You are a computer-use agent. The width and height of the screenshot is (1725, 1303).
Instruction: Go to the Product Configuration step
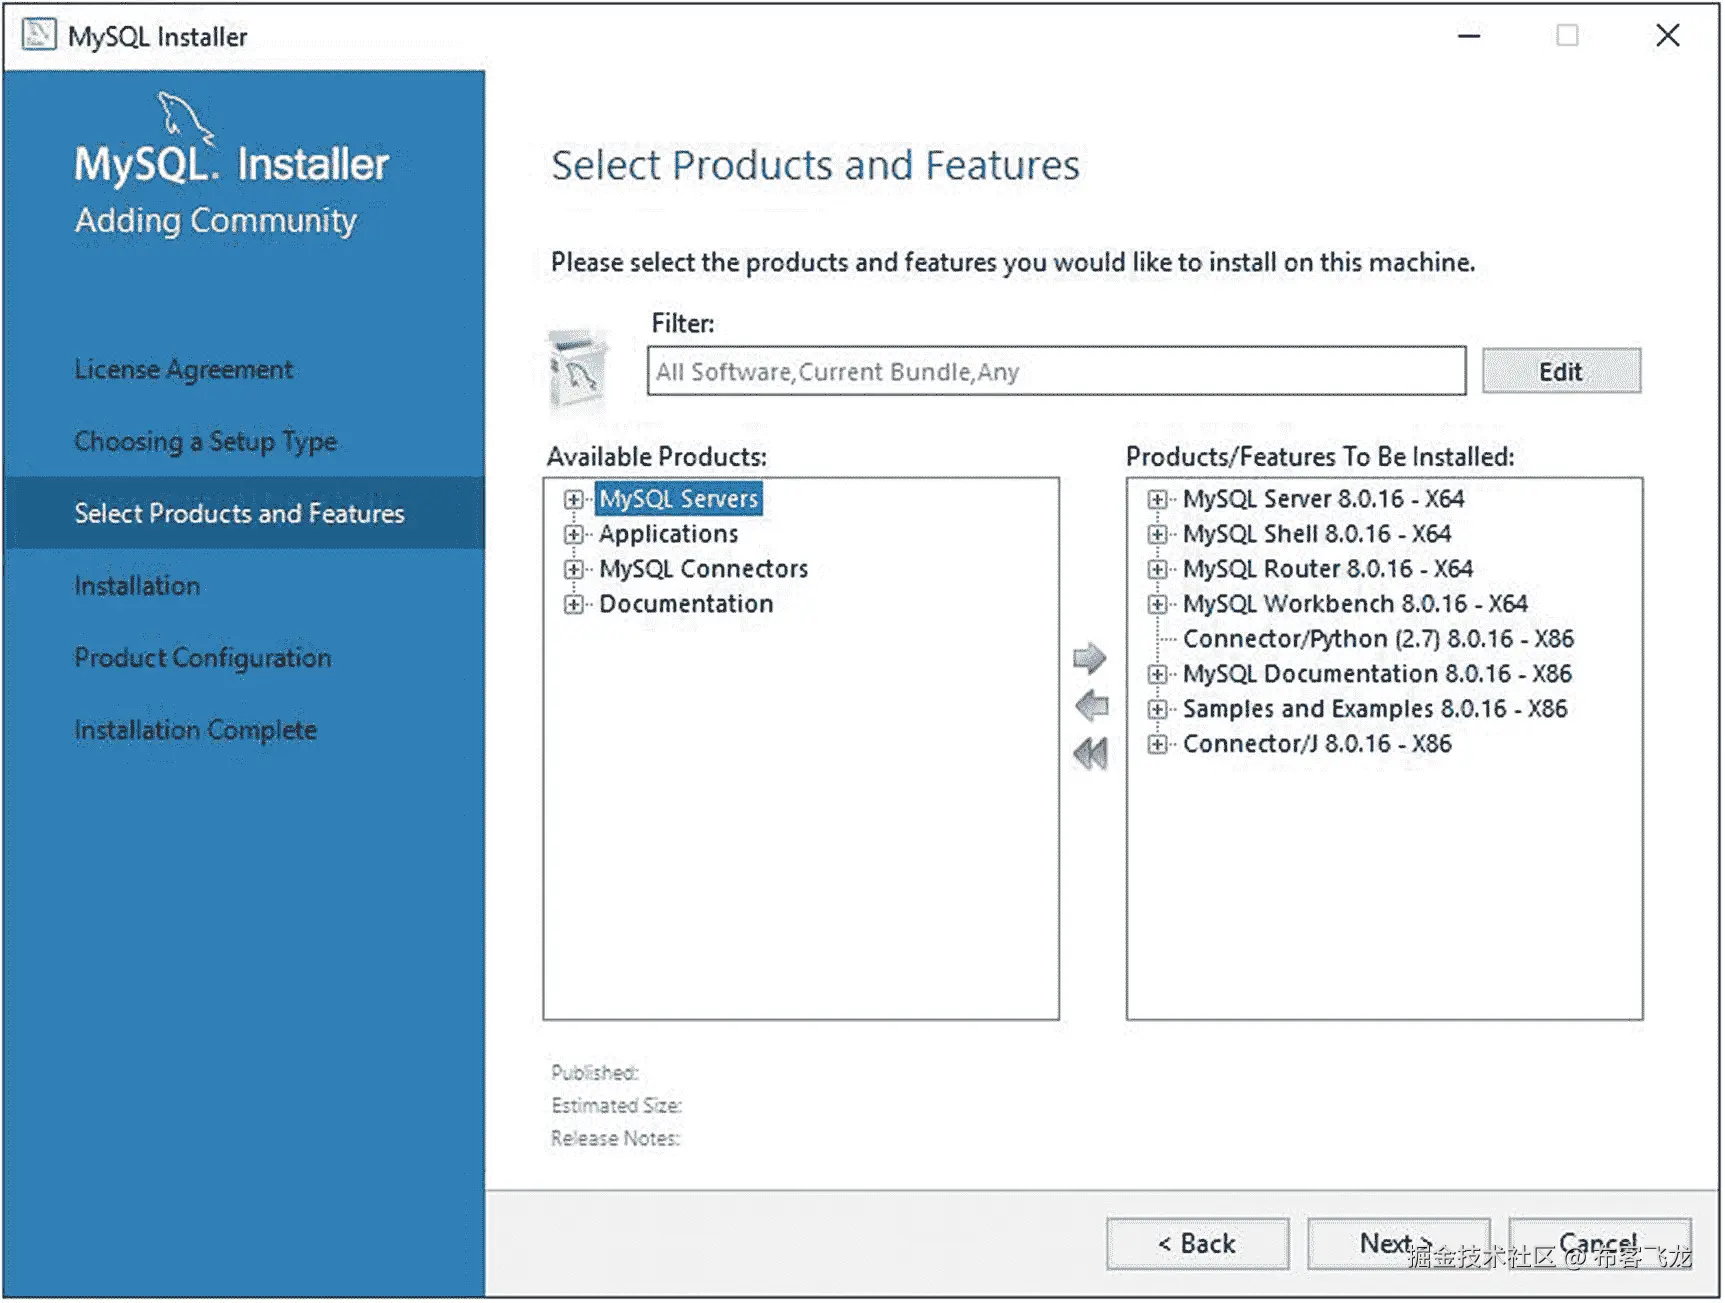coord(203,658)
